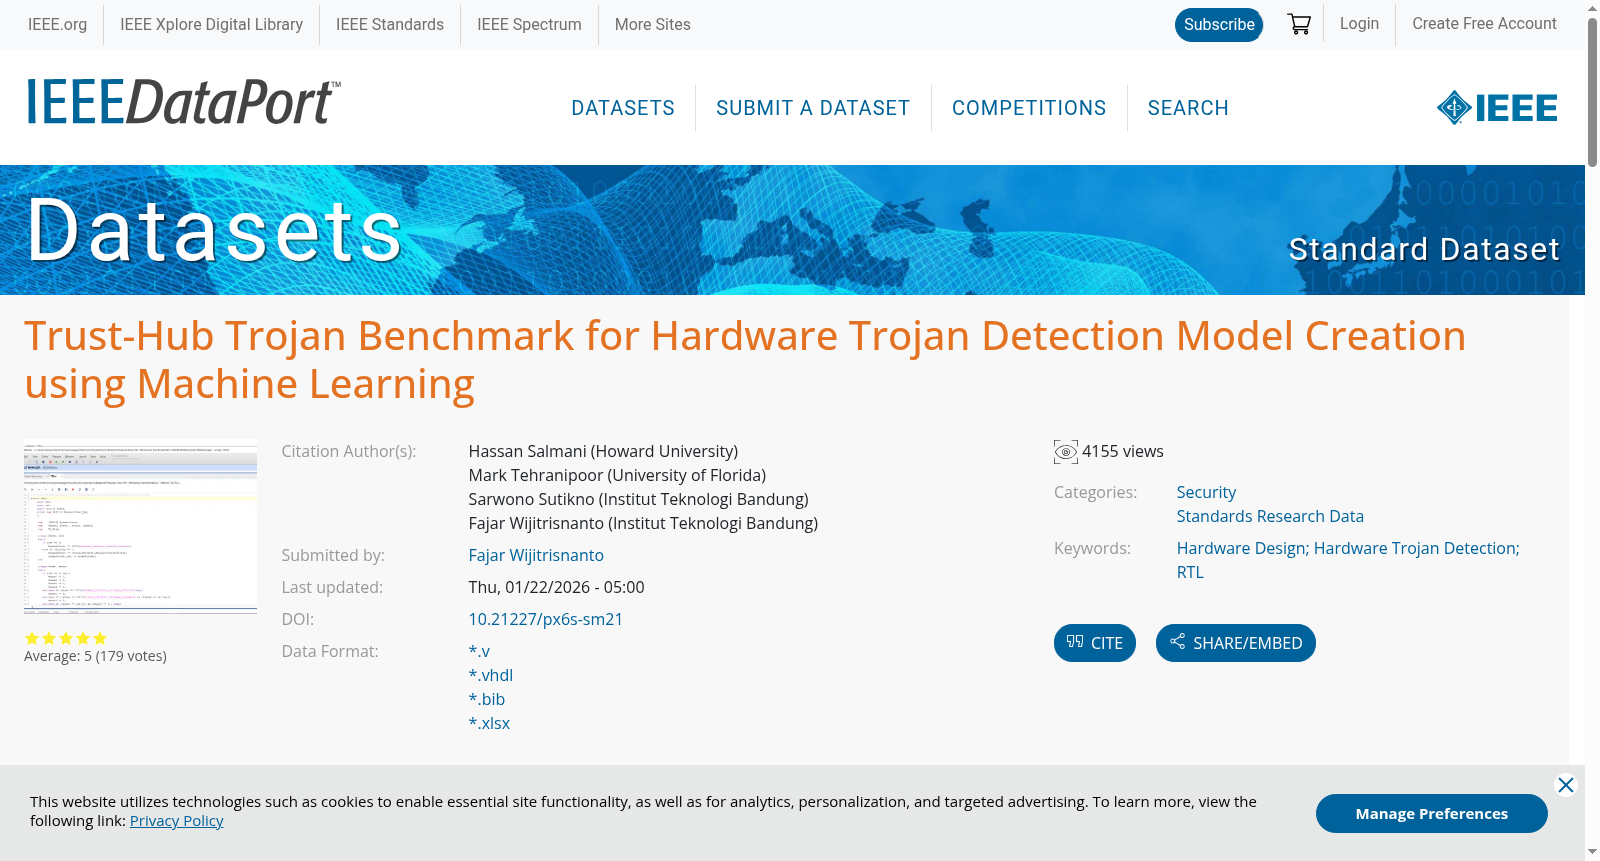Screen dimensions: 1600x861
Task: Go to IEEE Standards site
Action: (x=390, y=24)
